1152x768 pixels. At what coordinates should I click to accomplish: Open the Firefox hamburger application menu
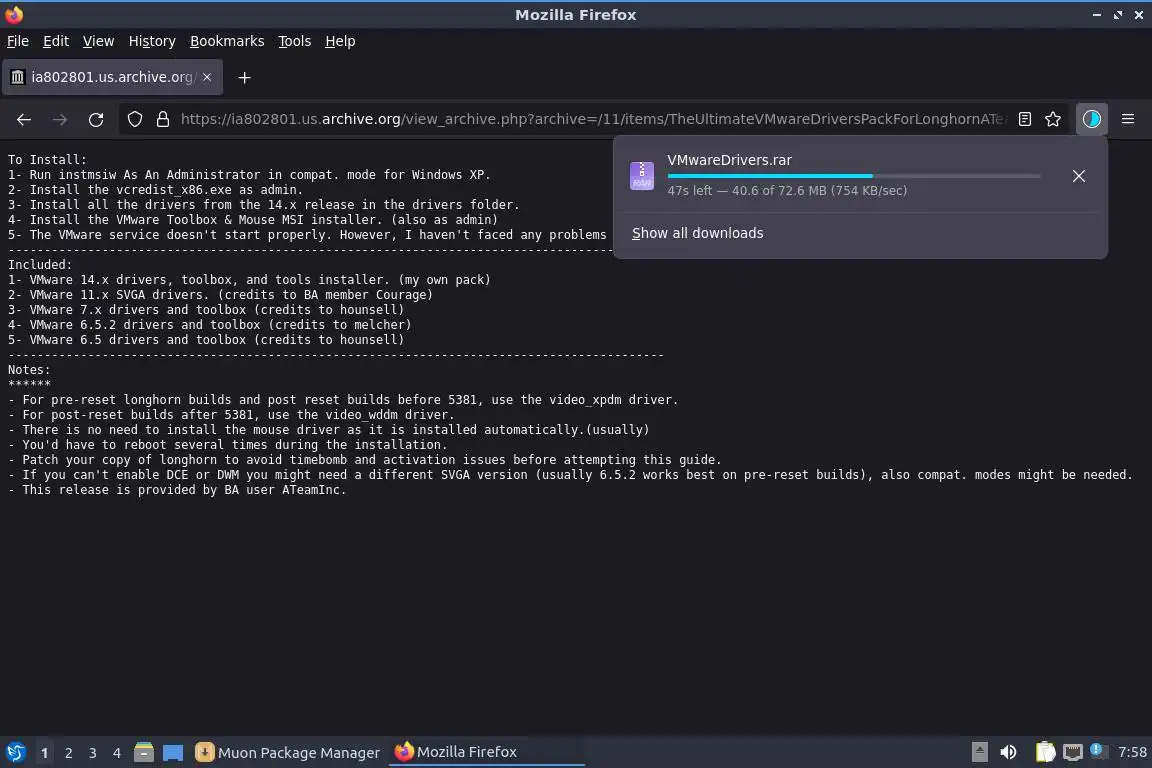pos(1128,119)
